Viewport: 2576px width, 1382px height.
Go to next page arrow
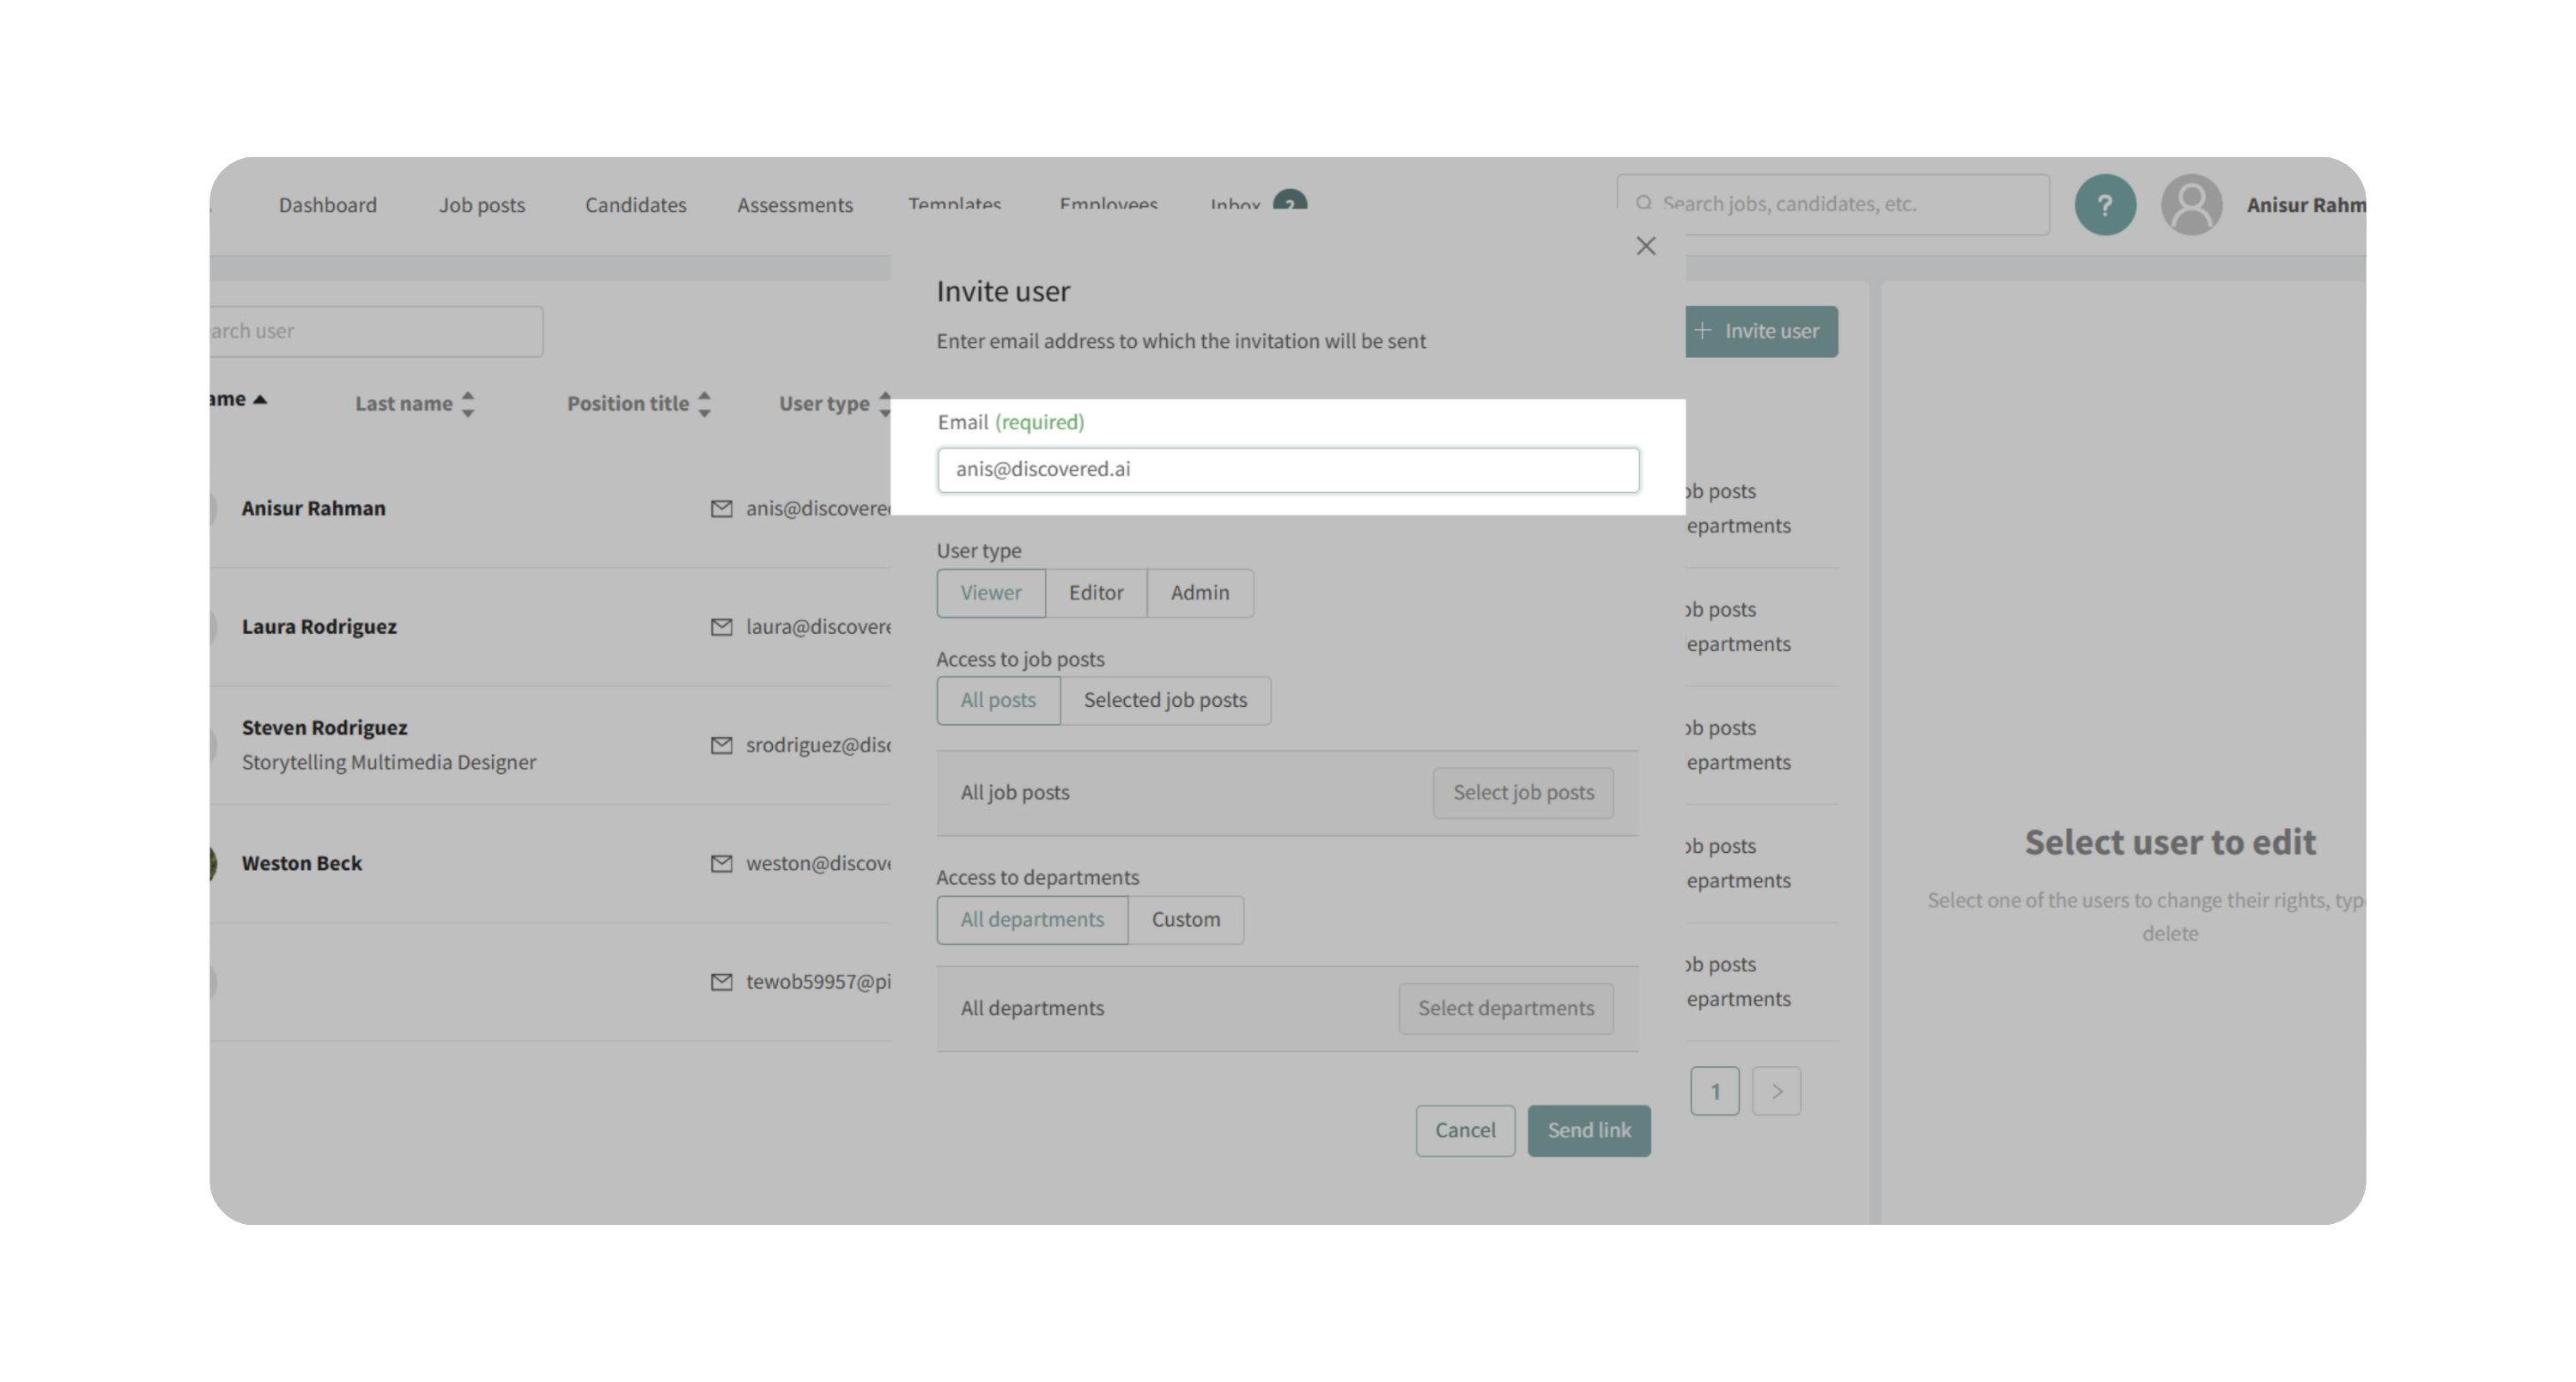pyautogui.click(x=1777, y=1091)
